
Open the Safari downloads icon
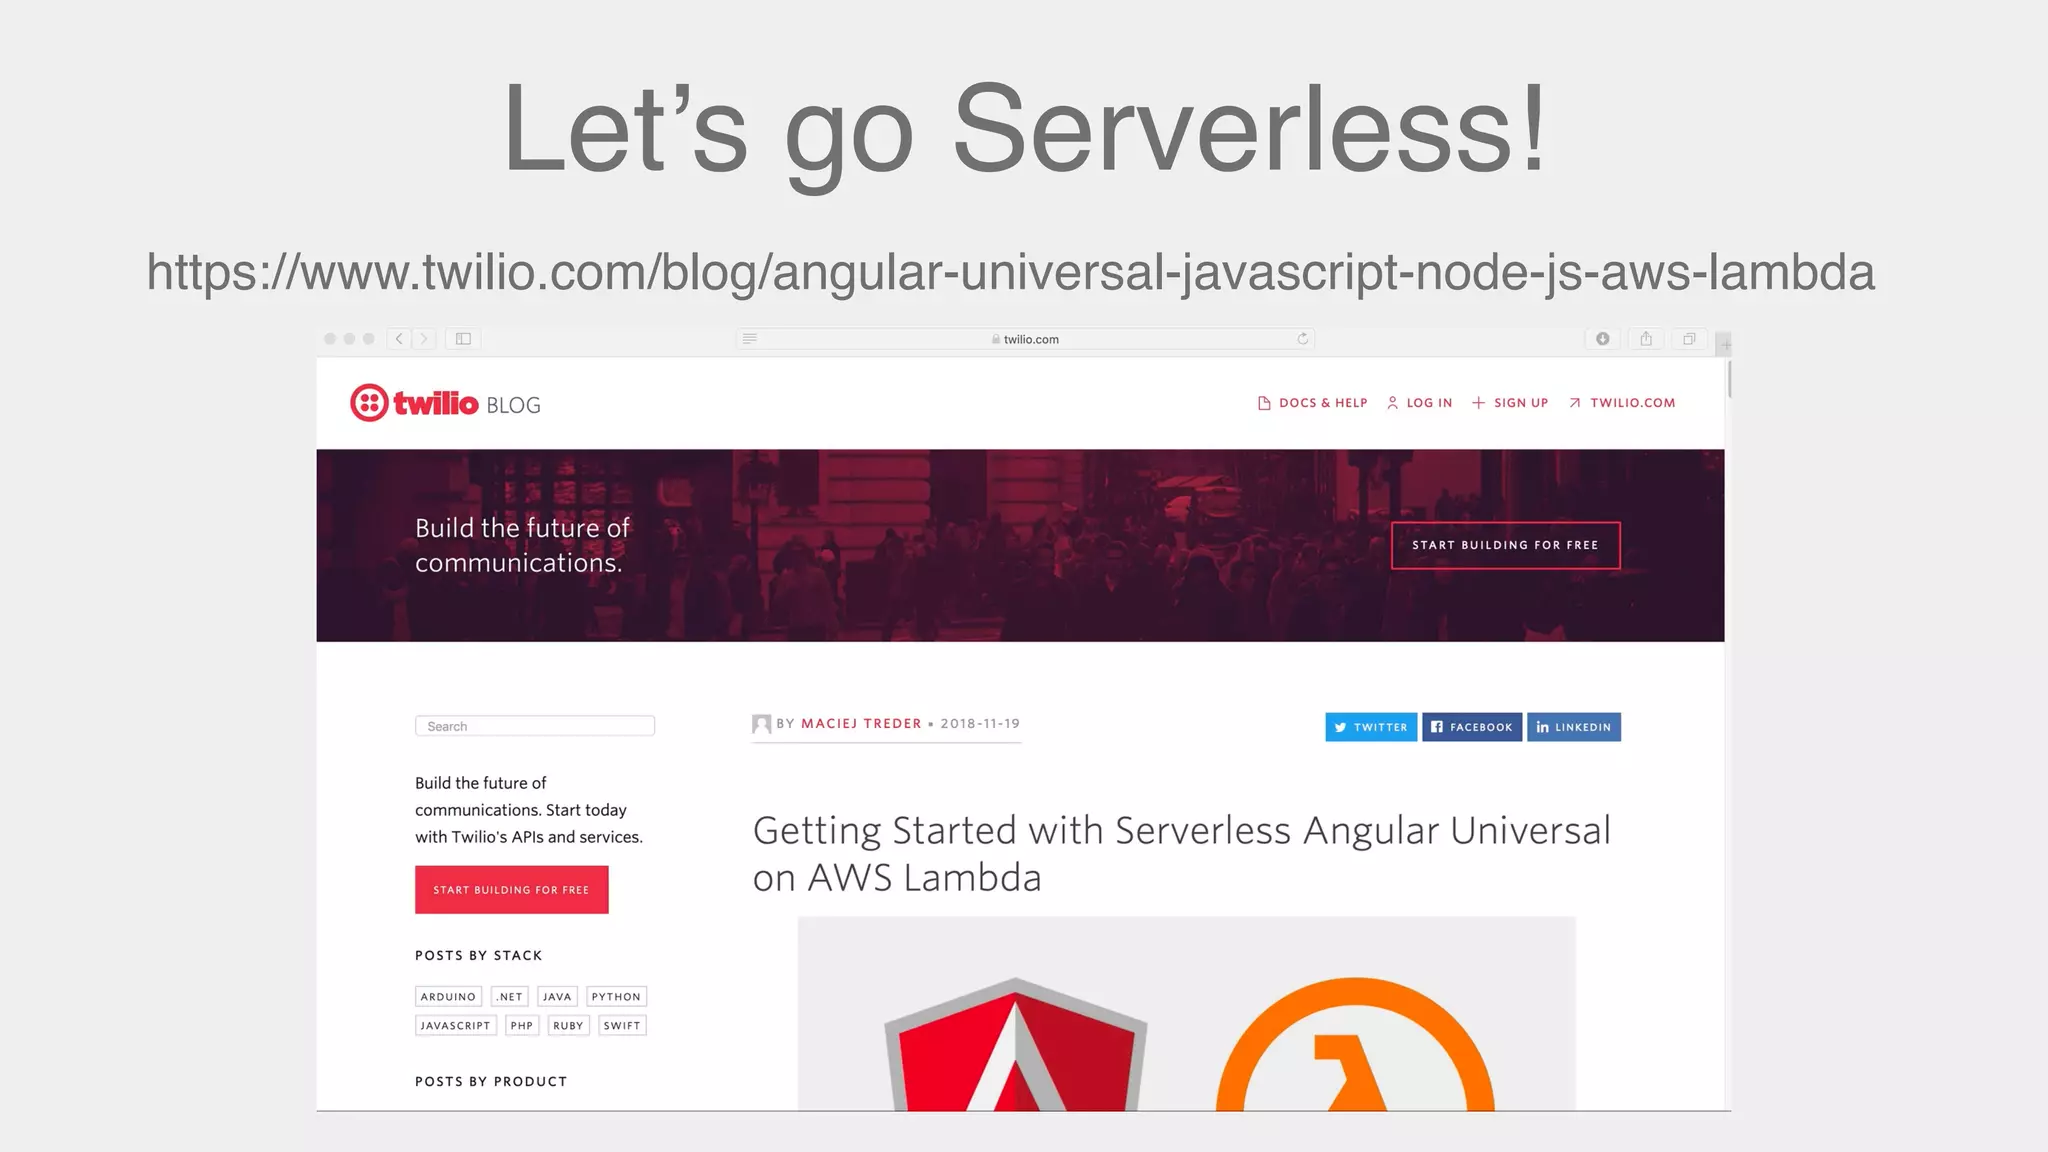(1603, 339)
